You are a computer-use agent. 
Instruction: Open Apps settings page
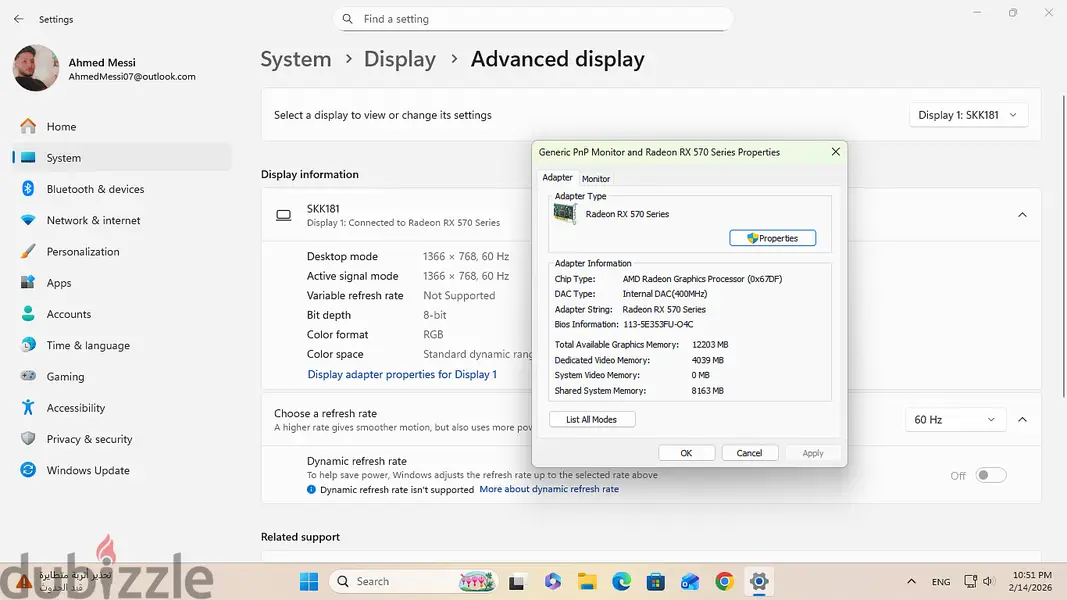point(122,283)
